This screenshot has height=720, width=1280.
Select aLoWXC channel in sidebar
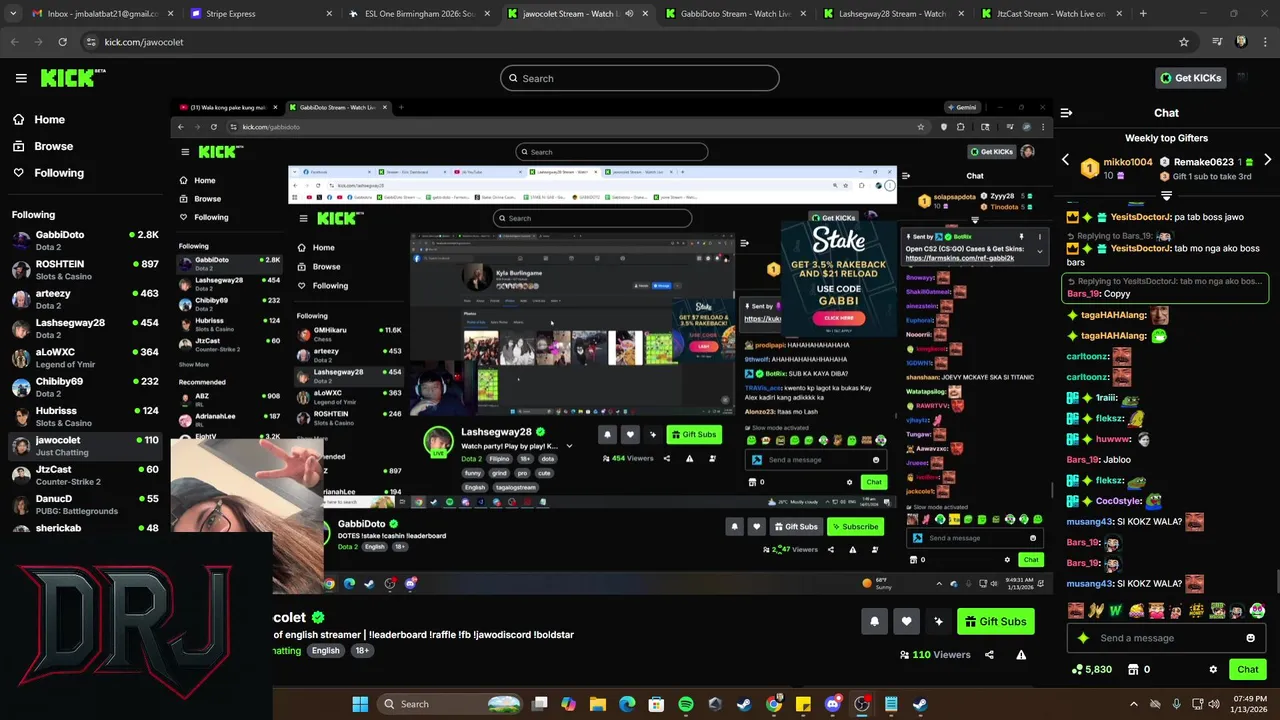coord(85,357)
